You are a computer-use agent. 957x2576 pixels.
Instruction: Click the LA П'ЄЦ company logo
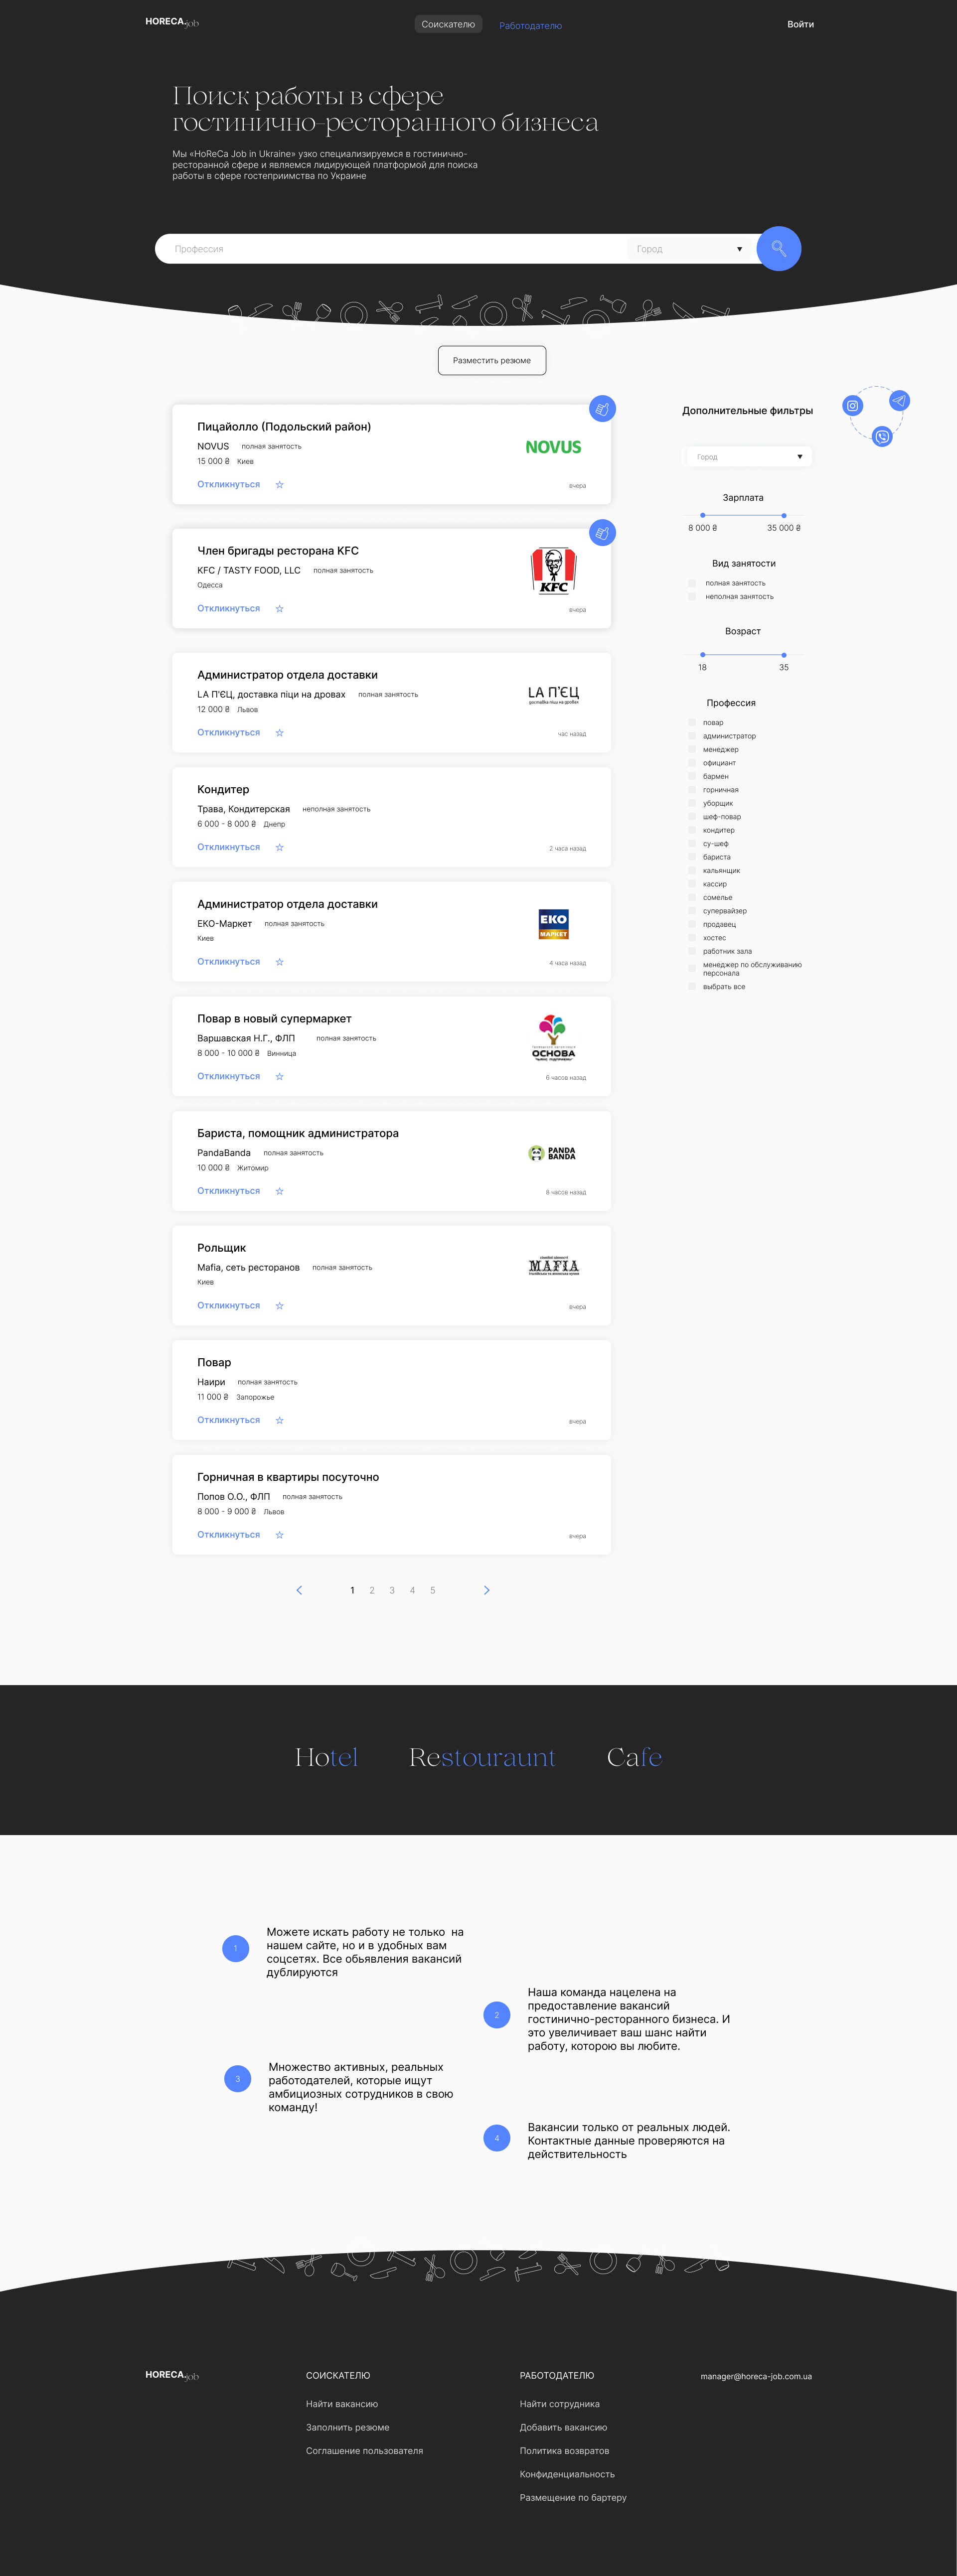[x=553, y=694]
